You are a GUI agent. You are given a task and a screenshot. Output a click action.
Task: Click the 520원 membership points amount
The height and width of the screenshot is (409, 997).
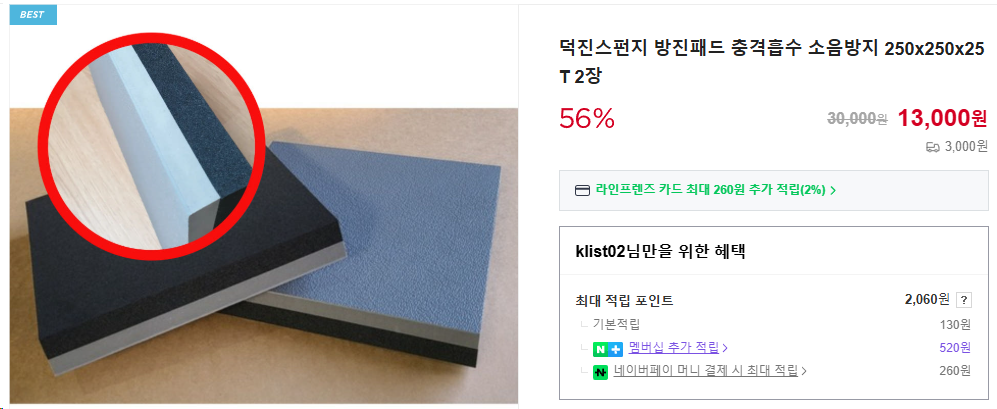click(x=955, y=348)
